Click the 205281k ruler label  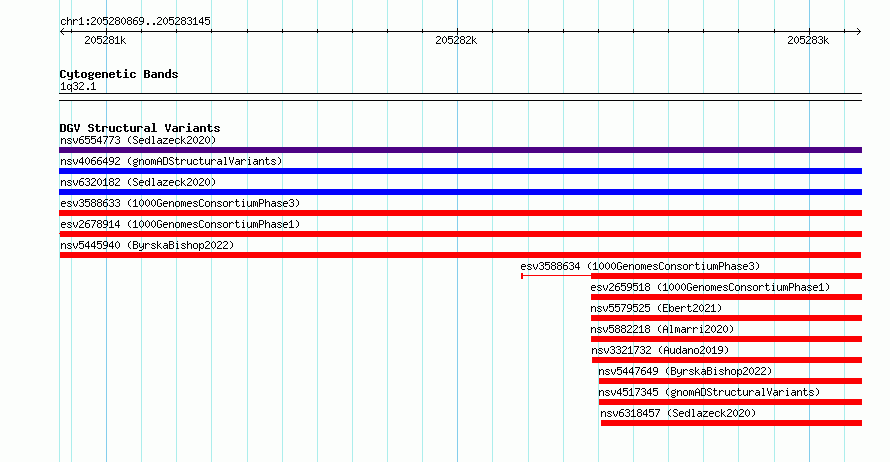(x=105, y=40)
